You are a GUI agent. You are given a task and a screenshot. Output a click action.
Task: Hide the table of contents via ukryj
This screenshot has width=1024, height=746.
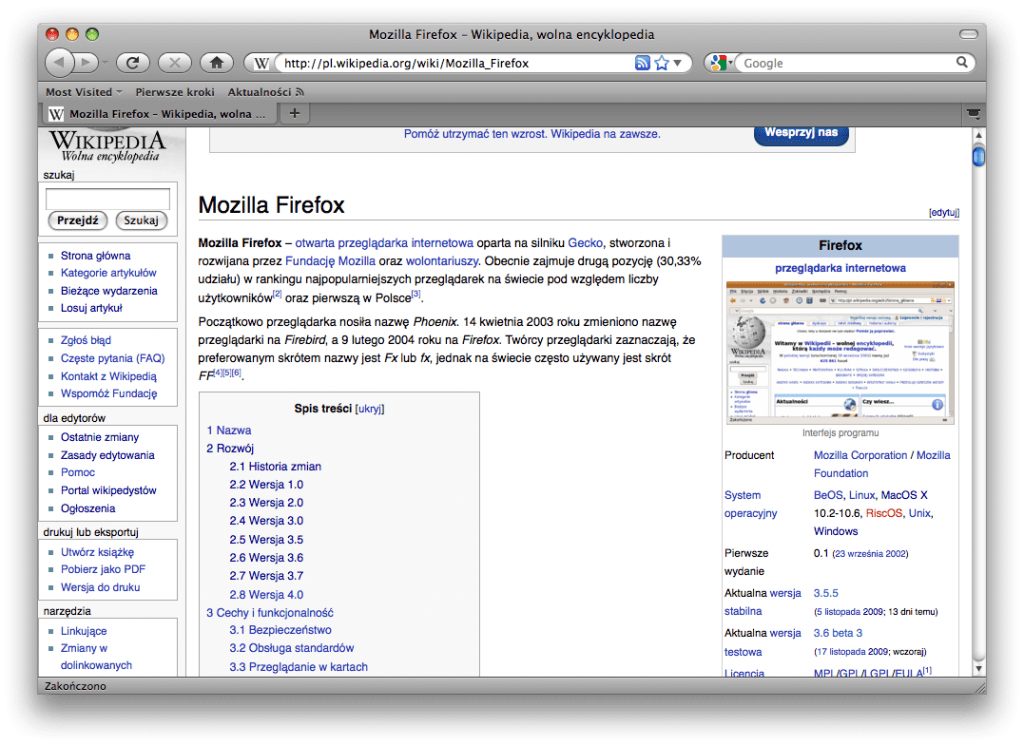coord(370,409)
